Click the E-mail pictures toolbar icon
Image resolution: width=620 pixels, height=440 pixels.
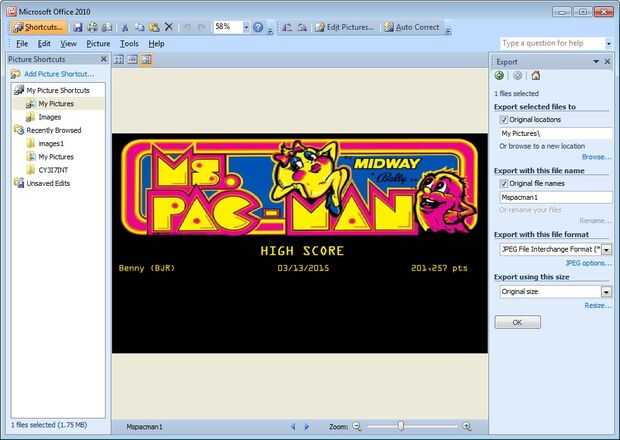[x=107, y=27]
